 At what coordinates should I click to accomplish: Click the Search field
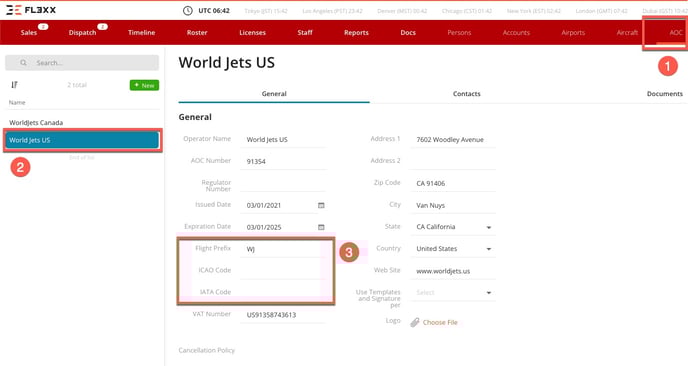coord(82,63)
